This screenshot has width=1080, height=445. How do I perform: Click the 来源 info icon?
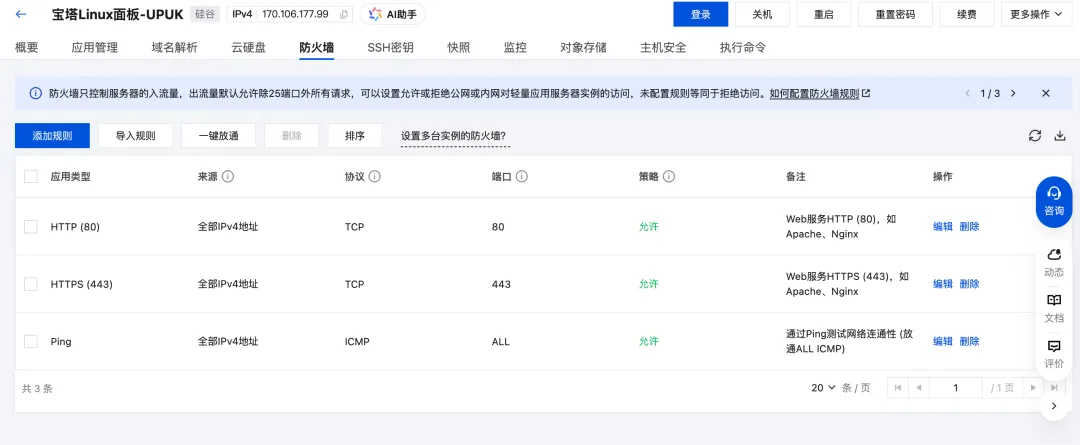pyautogui.click(x=228, y=176)
